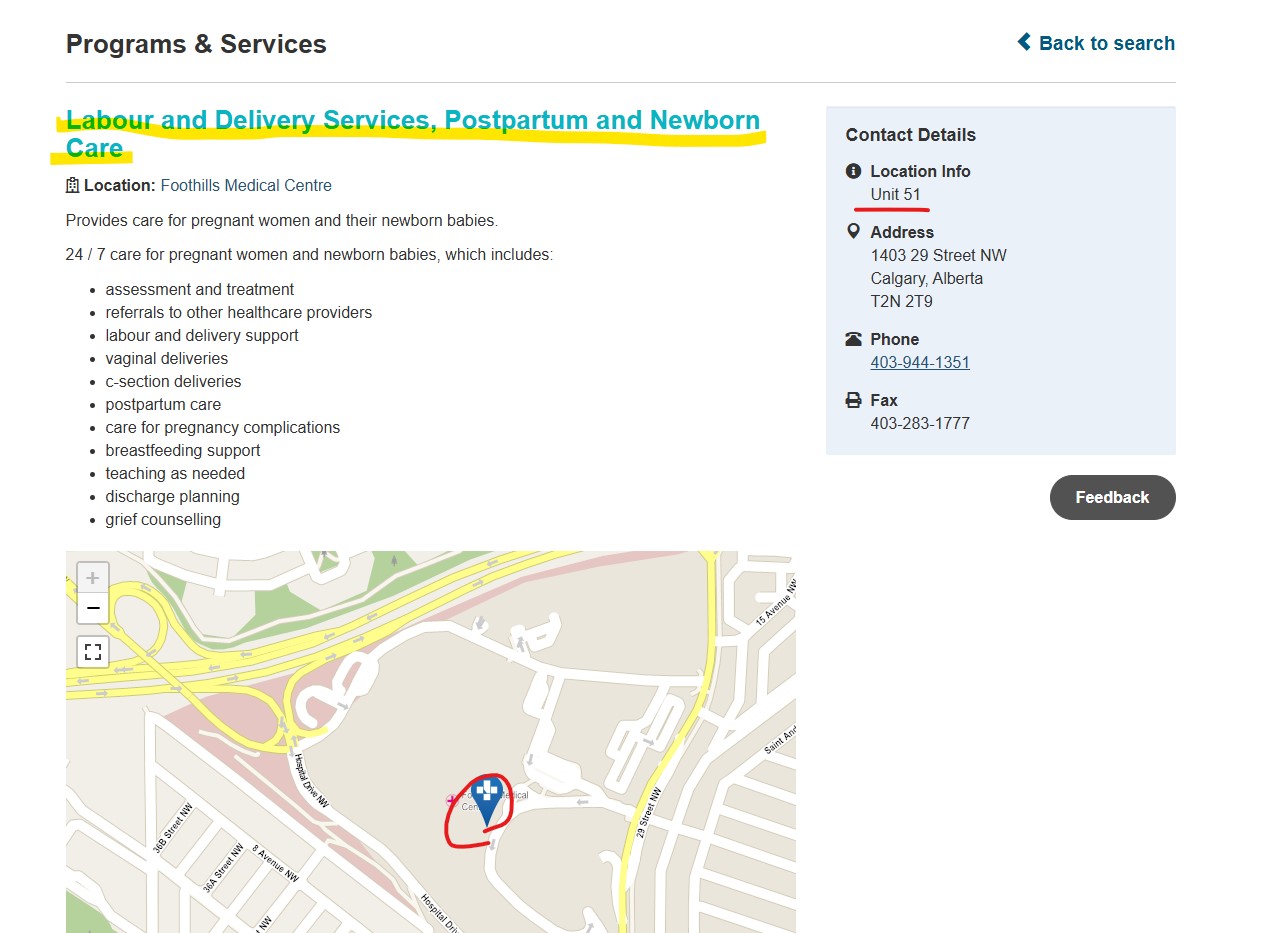Screen dimensions: 1269x933
Task: Click the back chevron beside Back to search
Action: click(x=1023, y=42)
